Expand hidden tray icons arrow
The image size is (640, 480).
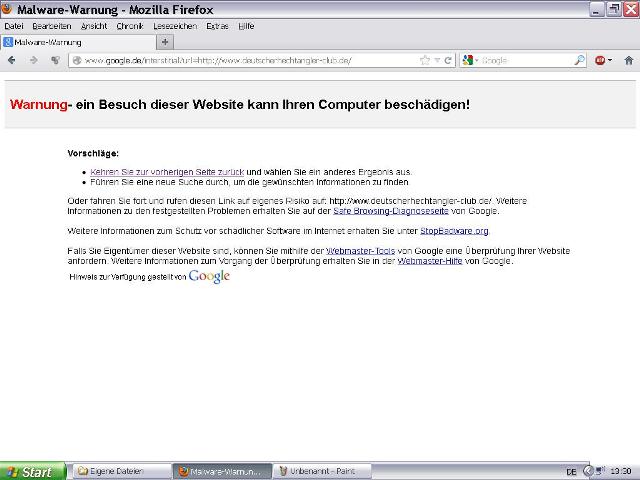tap(588, 471)
